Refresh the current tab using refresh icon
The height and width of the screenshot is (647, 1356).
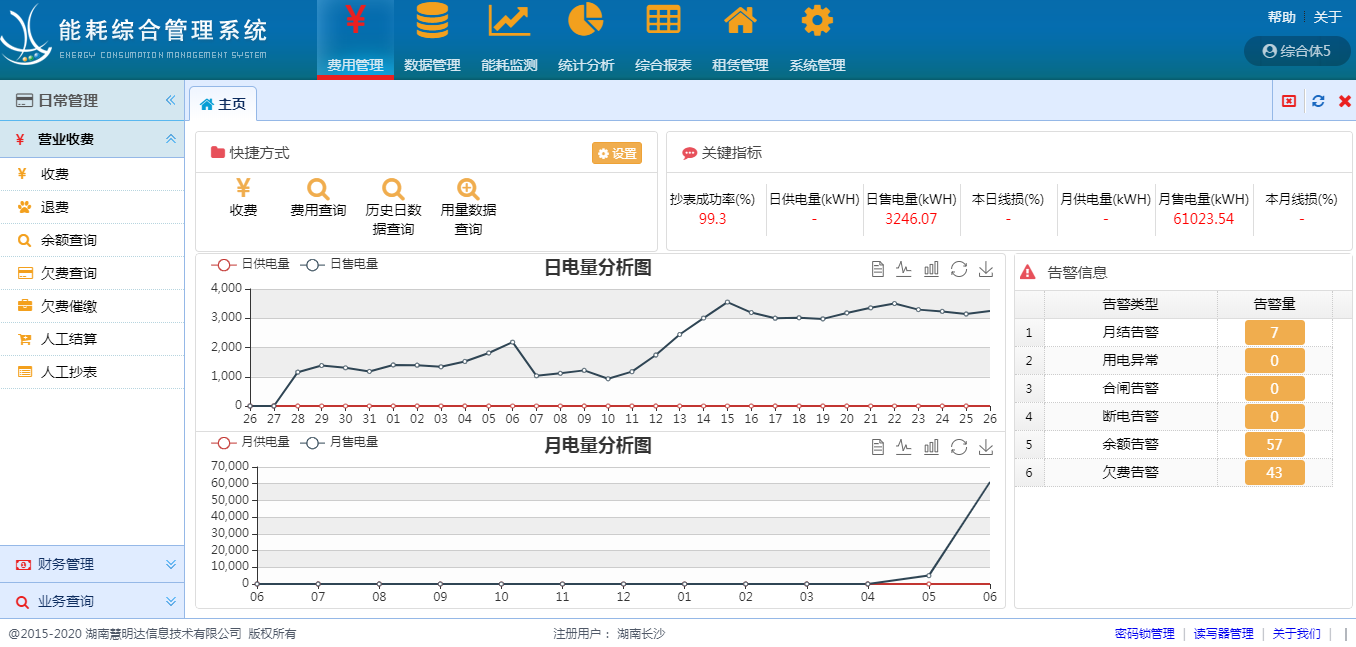pos(1318,101)
